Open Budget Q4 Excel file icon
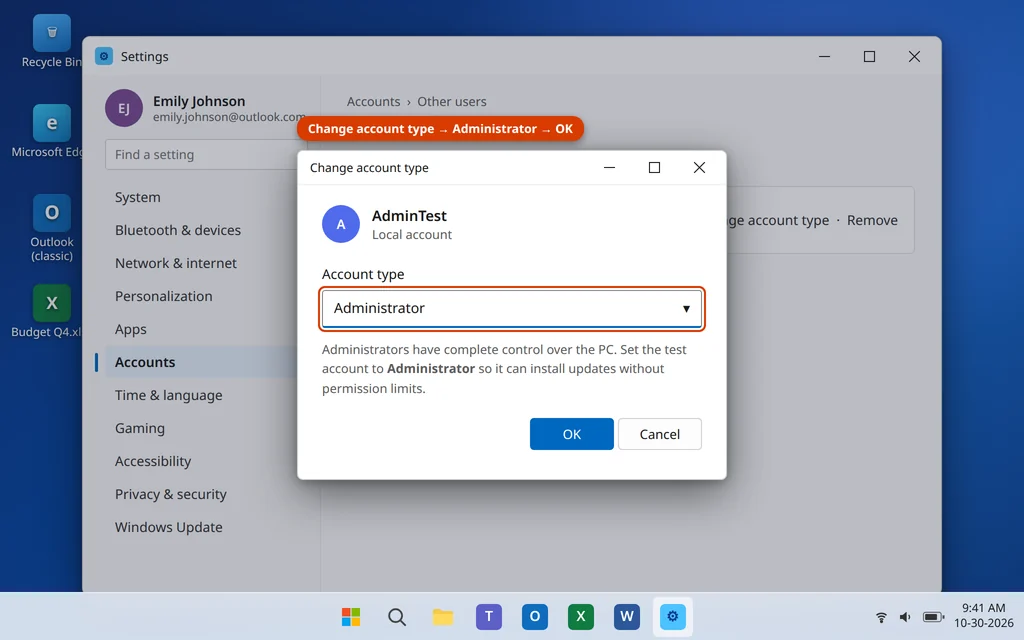Screen dimensions: 1024x640 point(52,311)
